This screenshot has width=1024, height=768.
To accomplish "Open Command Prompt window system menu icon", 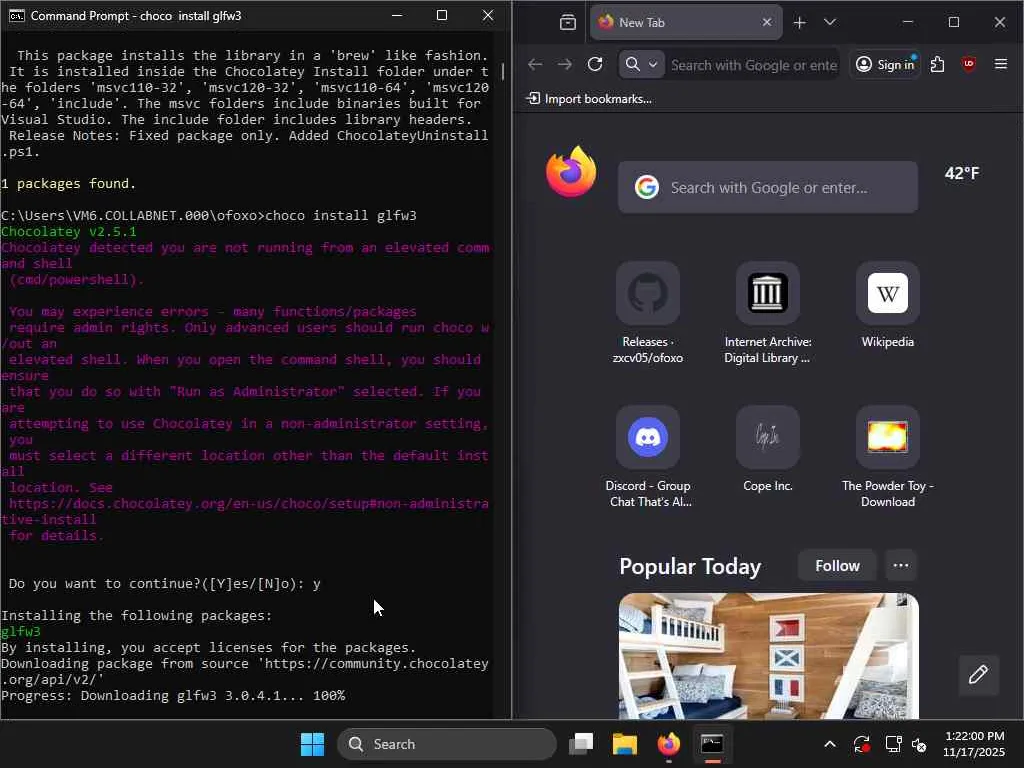I will pos(17,16).
